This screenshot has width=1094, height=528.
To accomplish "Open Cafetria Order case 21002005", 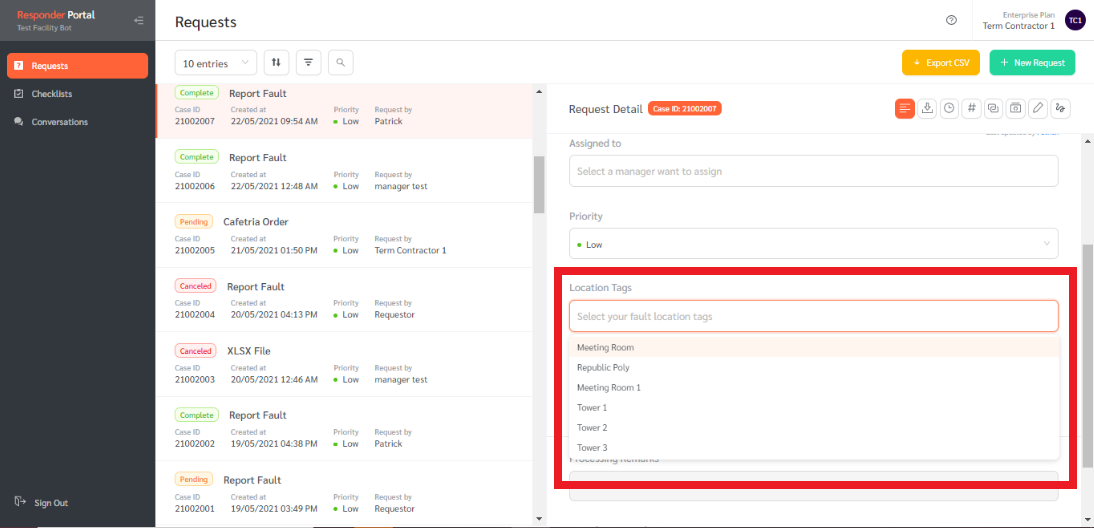I will point(344,236).
